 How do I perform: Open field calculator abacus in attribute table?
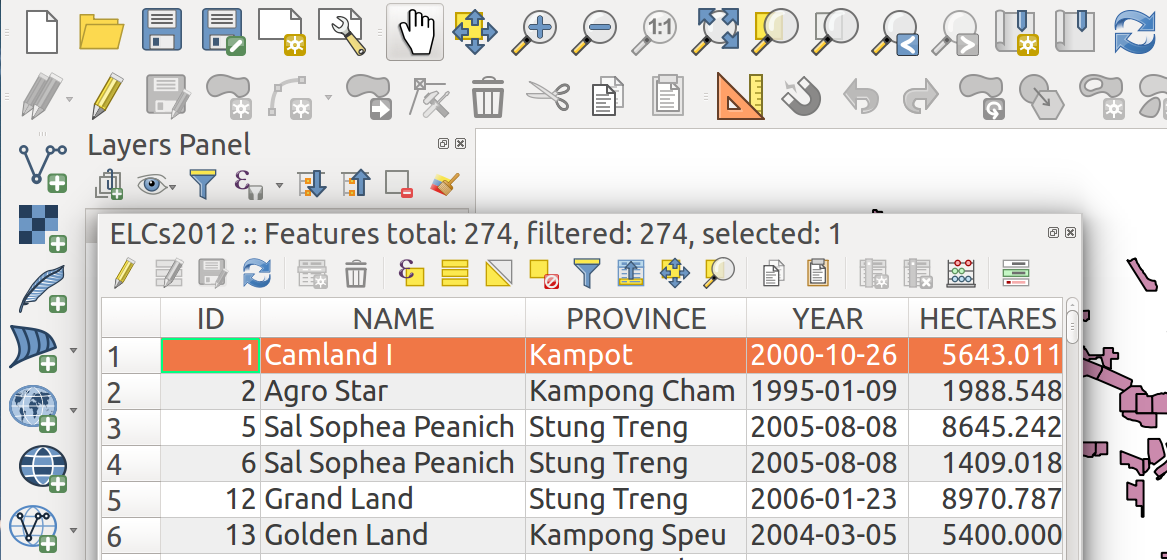961,273
